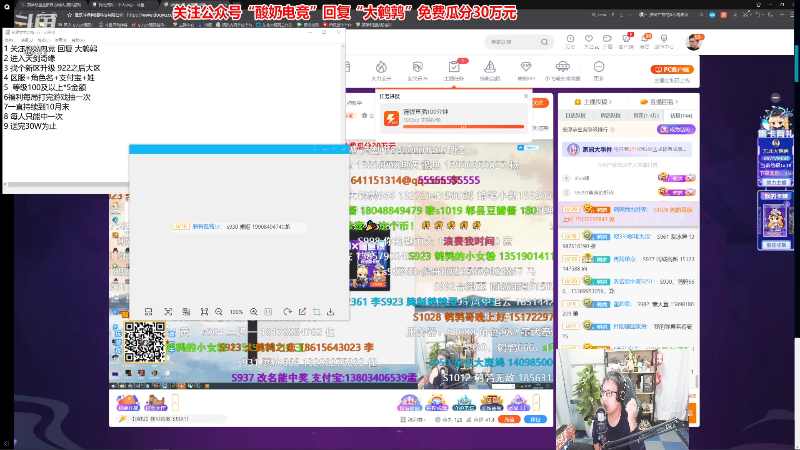Close the task popup with X
800x450 pixels.
coord(526,96)
